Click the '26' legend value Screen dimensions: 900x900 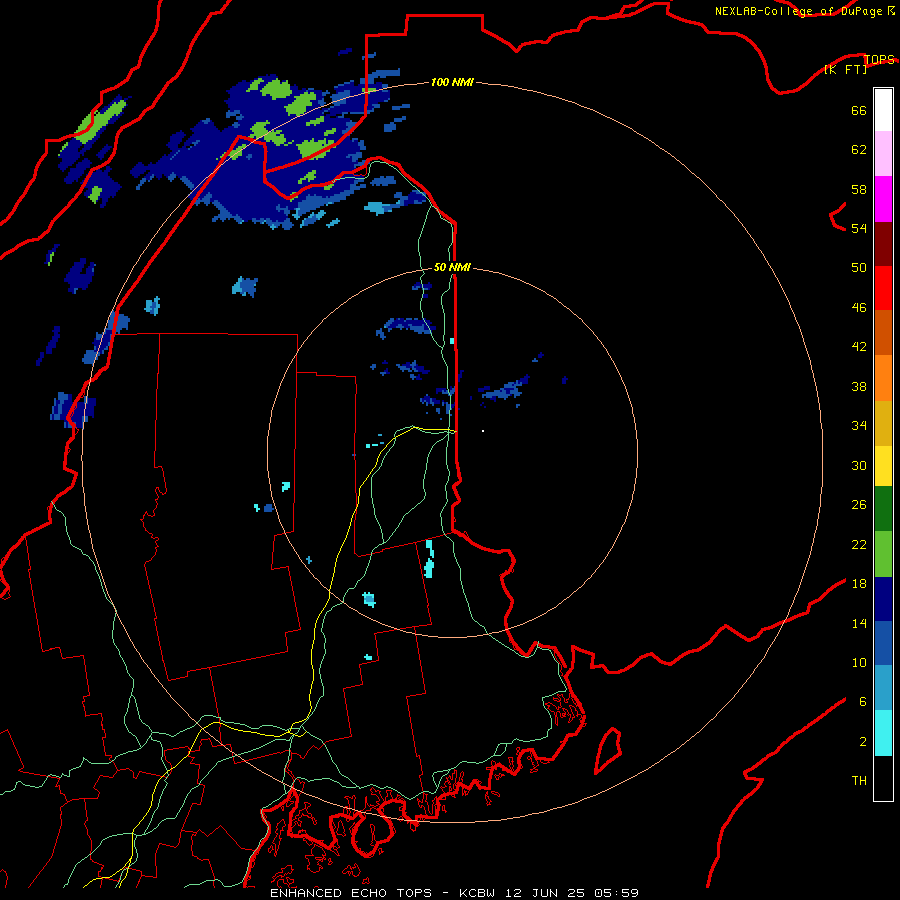click(859, 505)
